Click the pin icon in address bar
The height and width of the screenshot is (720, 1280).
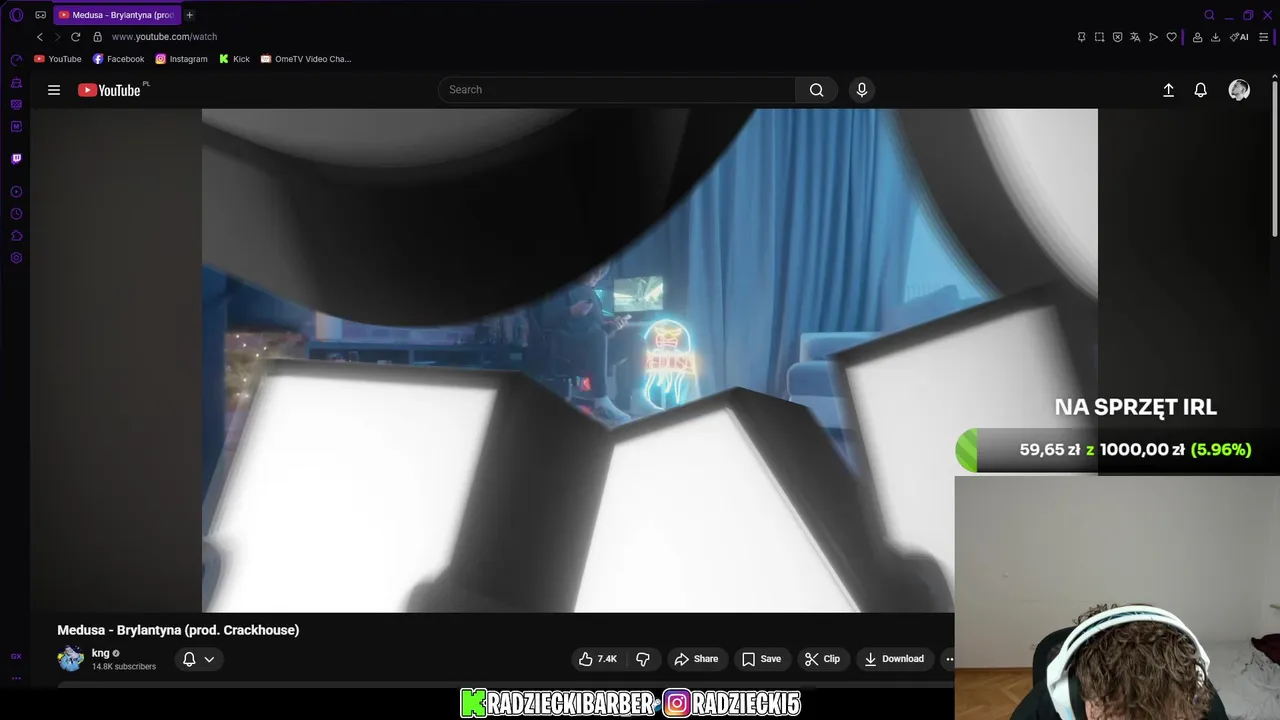point(1081,37)
